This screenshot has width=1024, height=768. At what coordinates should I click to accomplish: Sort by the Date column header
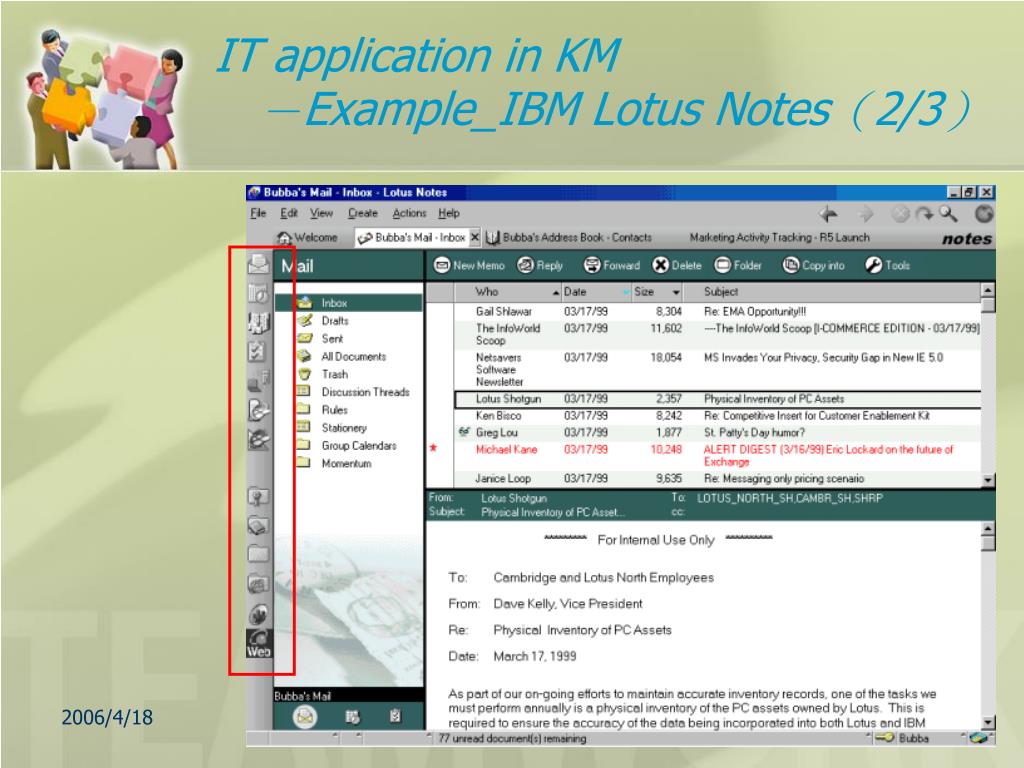click(596, 292)
